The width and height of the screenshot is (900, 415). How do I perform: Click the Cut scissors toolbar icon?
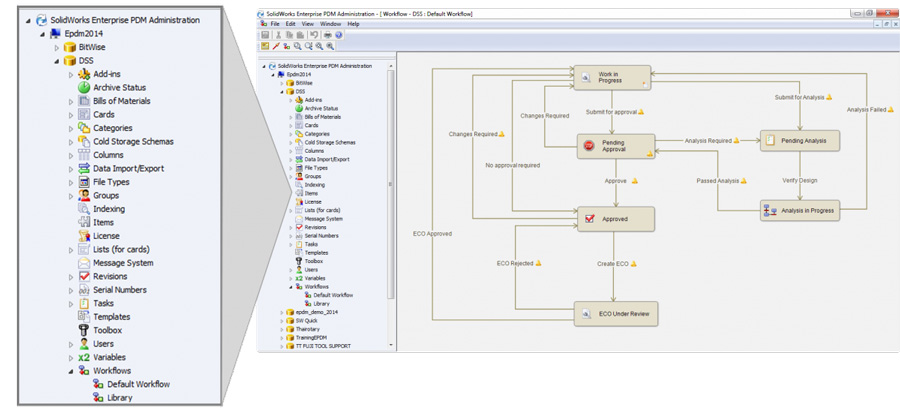coord(278,35)
